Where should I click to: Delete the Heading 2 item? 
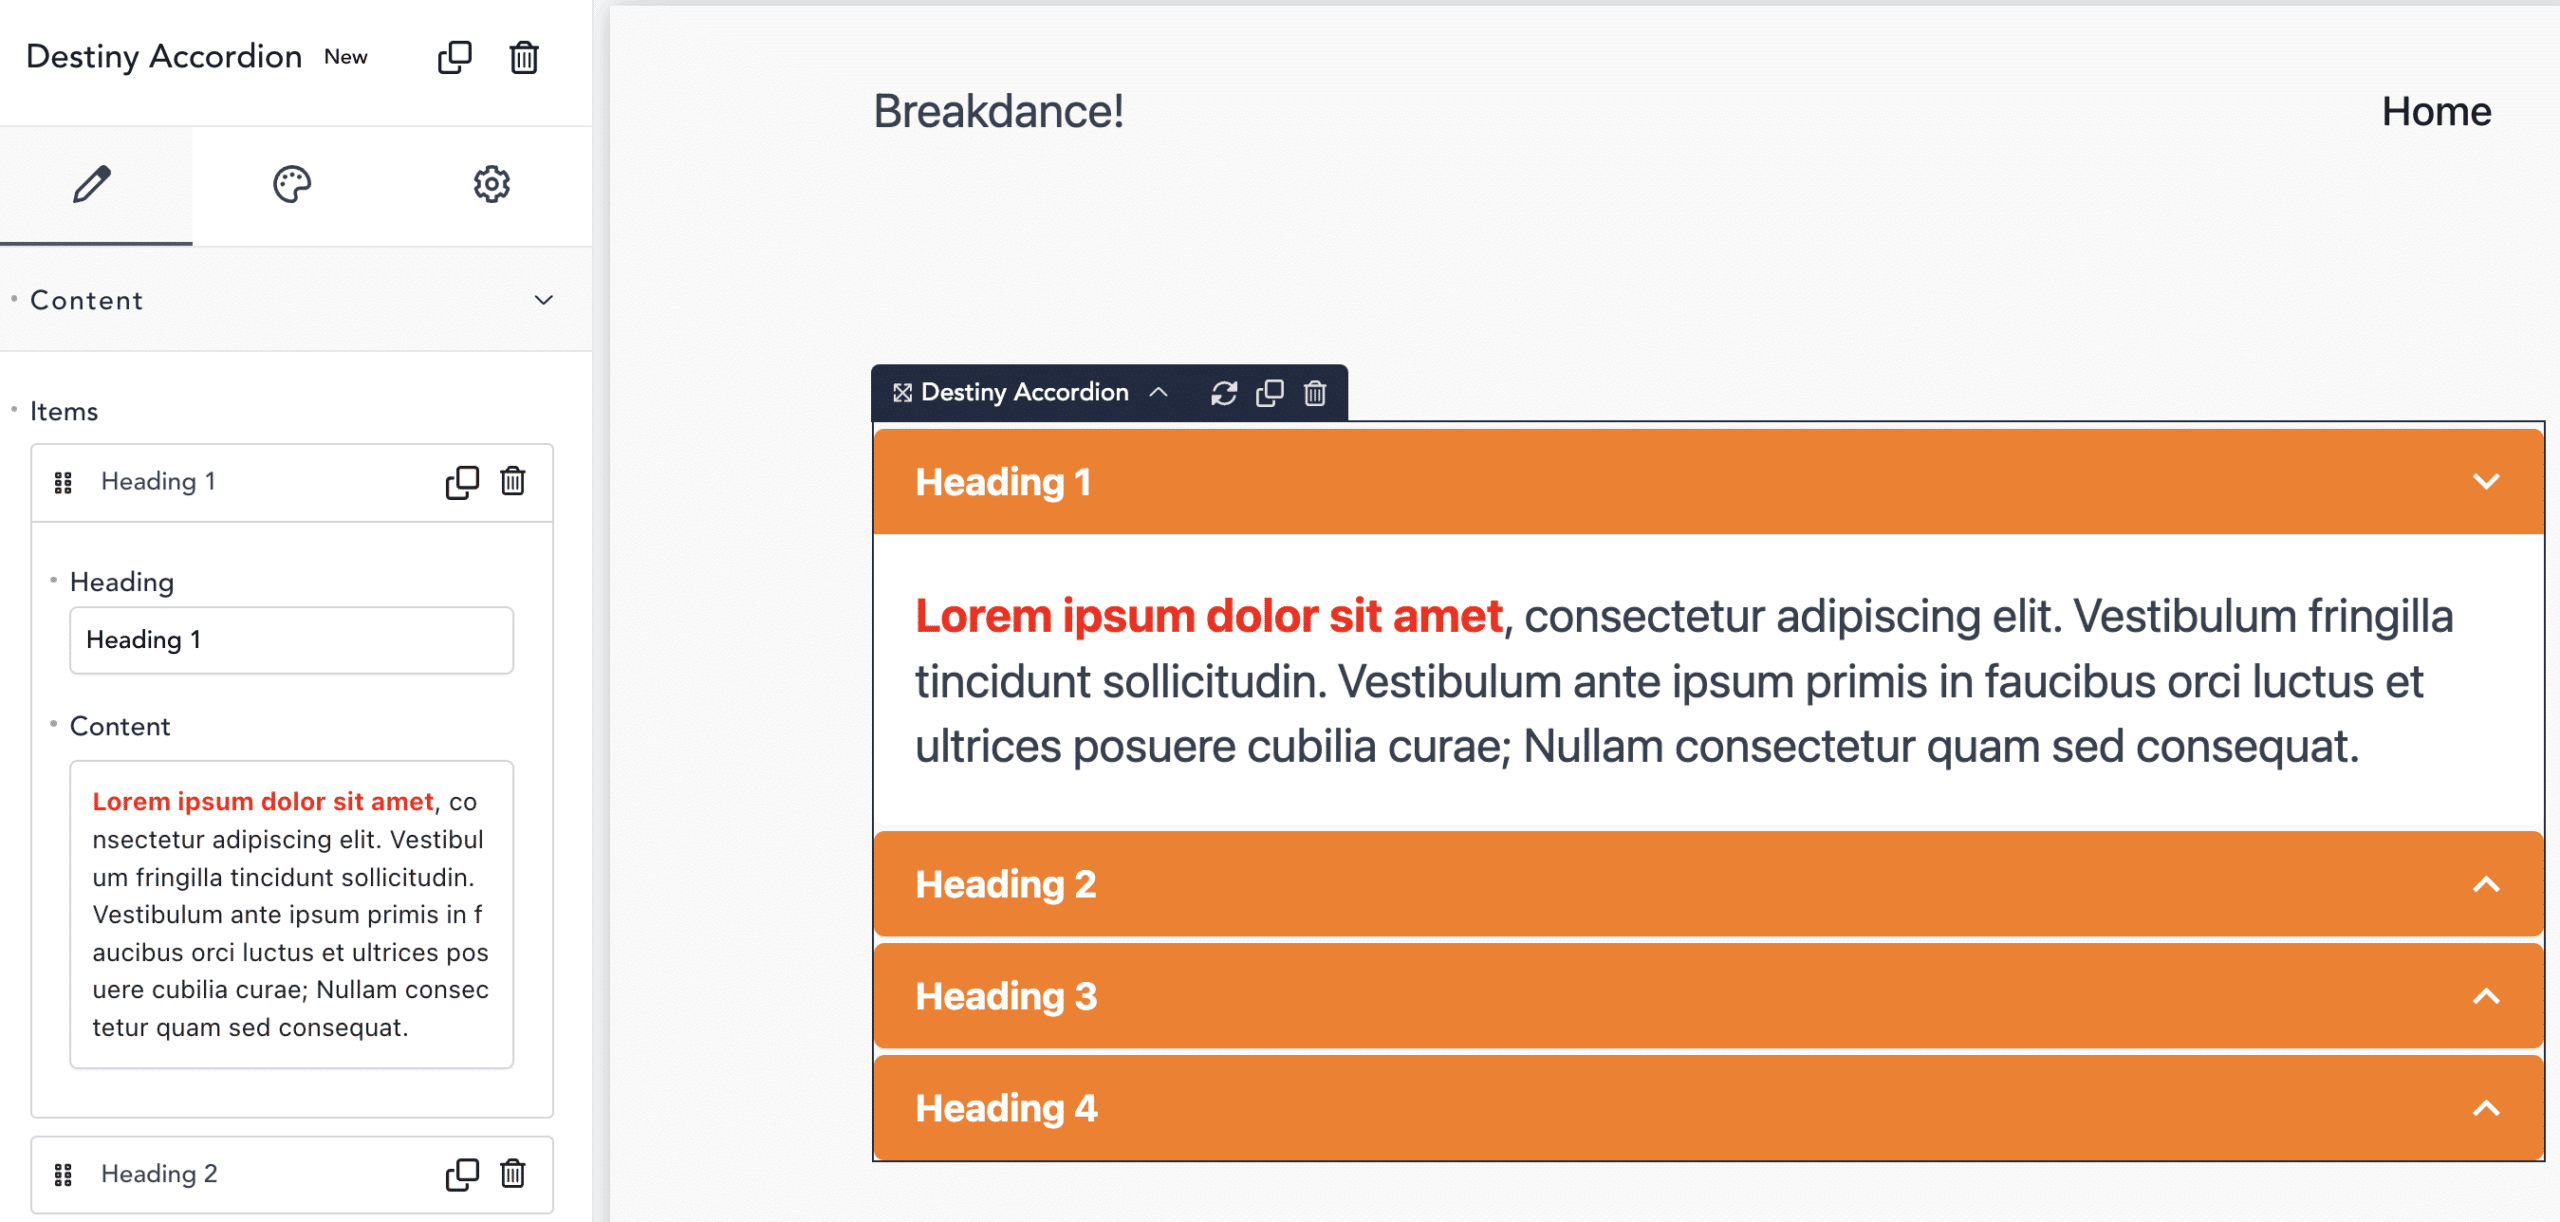513,1174
